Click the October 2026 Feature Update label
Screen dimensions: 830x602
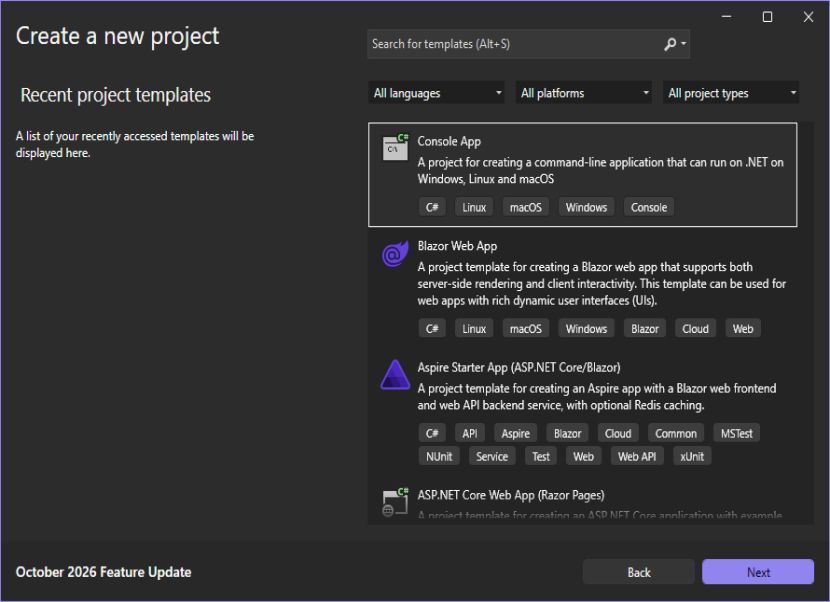pyautogui.click(x=103, y=572)
